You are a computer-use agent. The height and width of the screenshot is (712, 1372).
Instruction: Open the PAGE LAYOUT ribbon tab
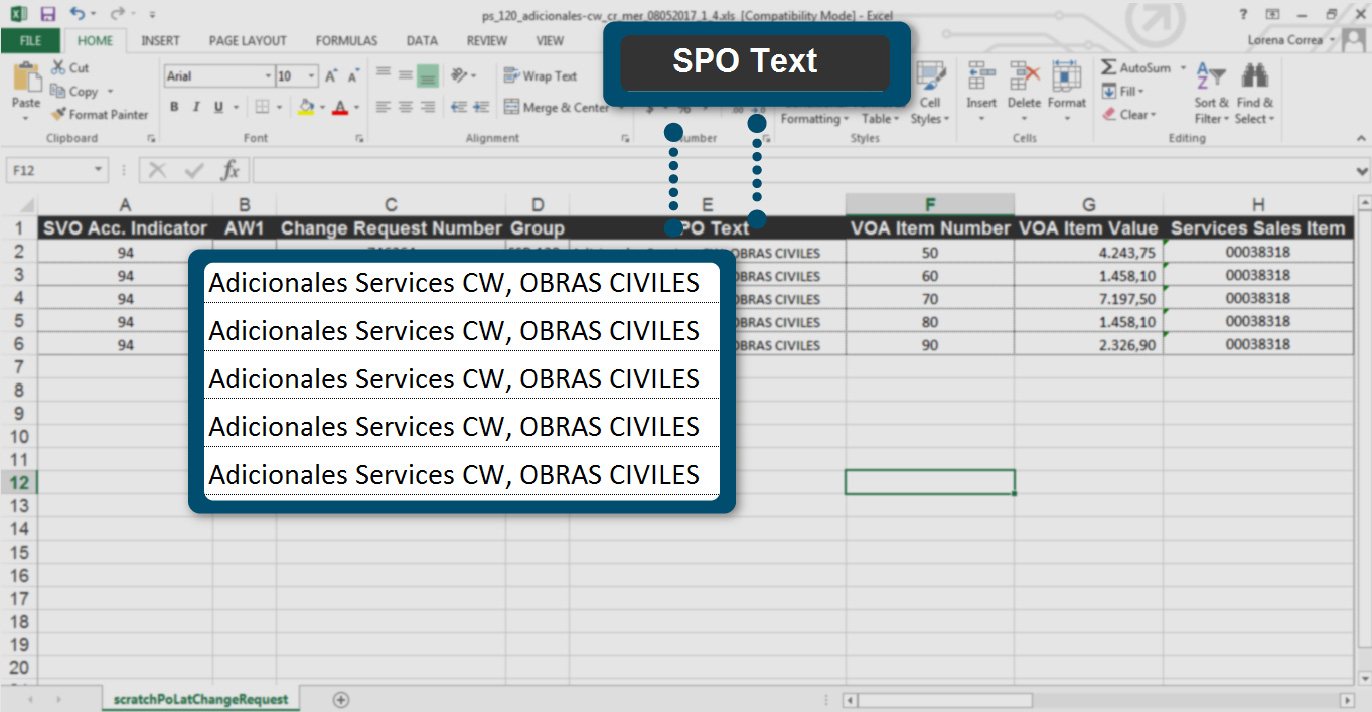247,41
